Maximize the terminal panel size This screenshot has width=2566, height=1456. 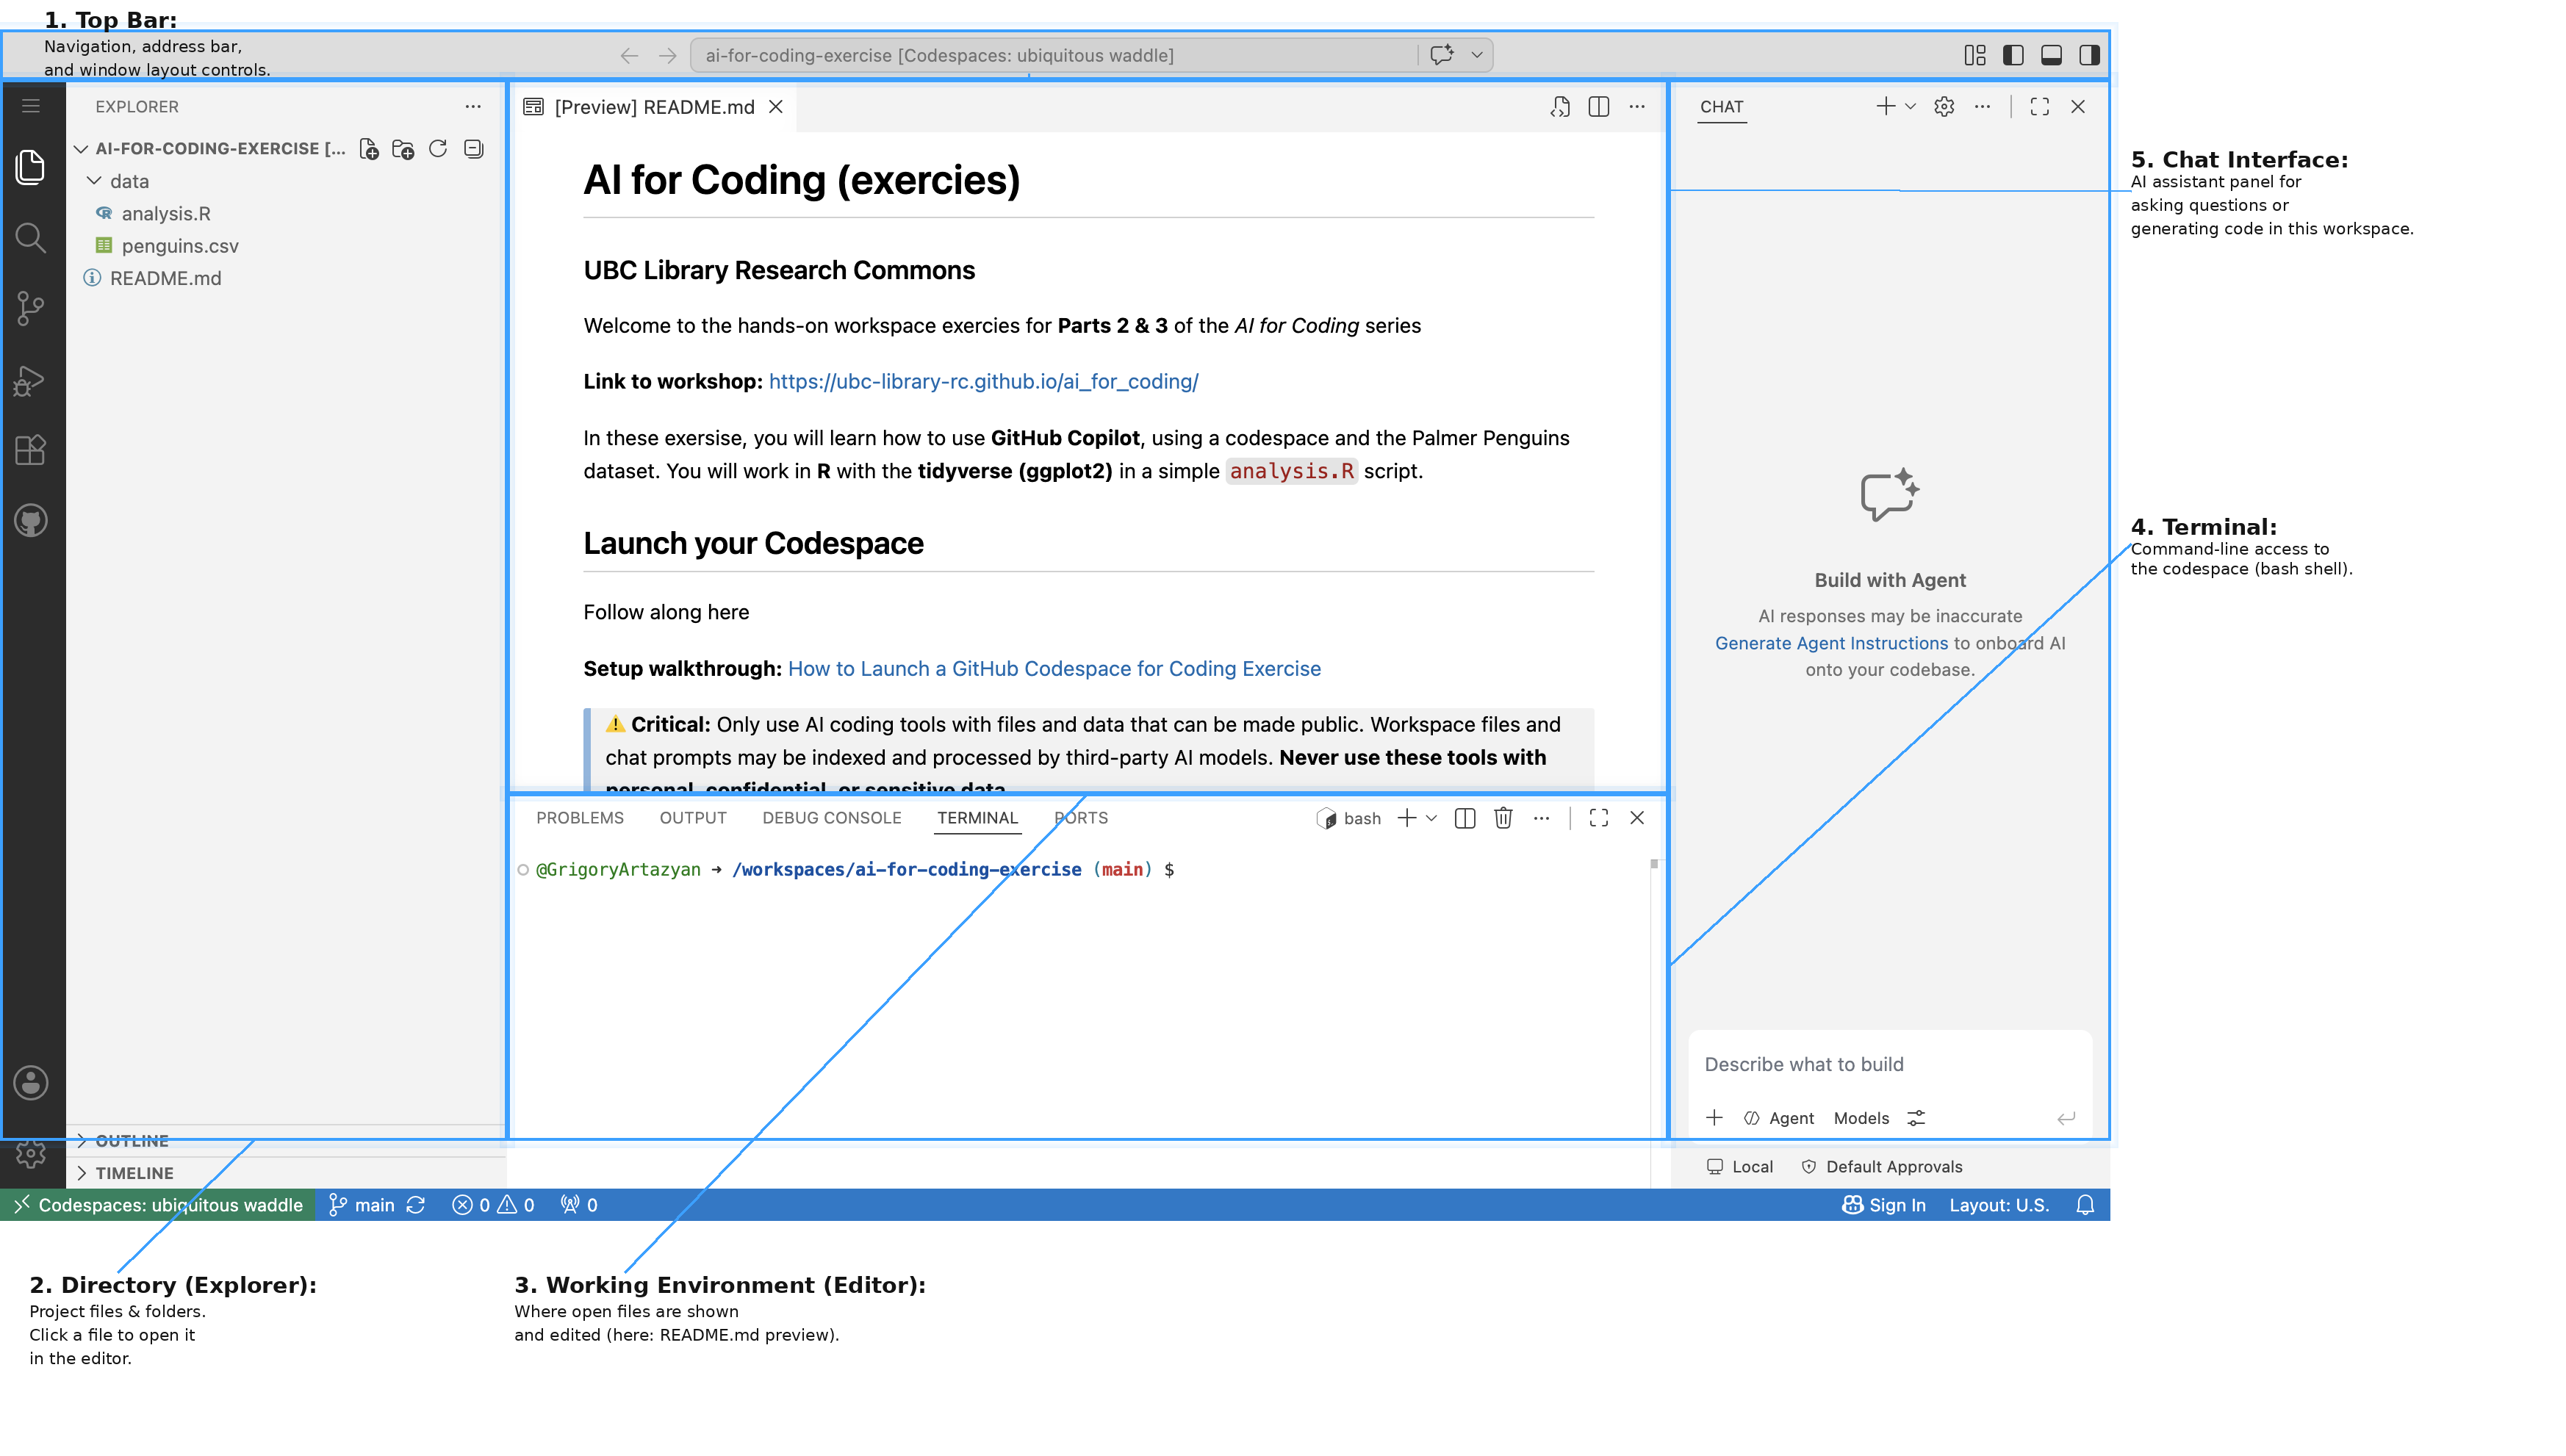tap(1598, 818)
